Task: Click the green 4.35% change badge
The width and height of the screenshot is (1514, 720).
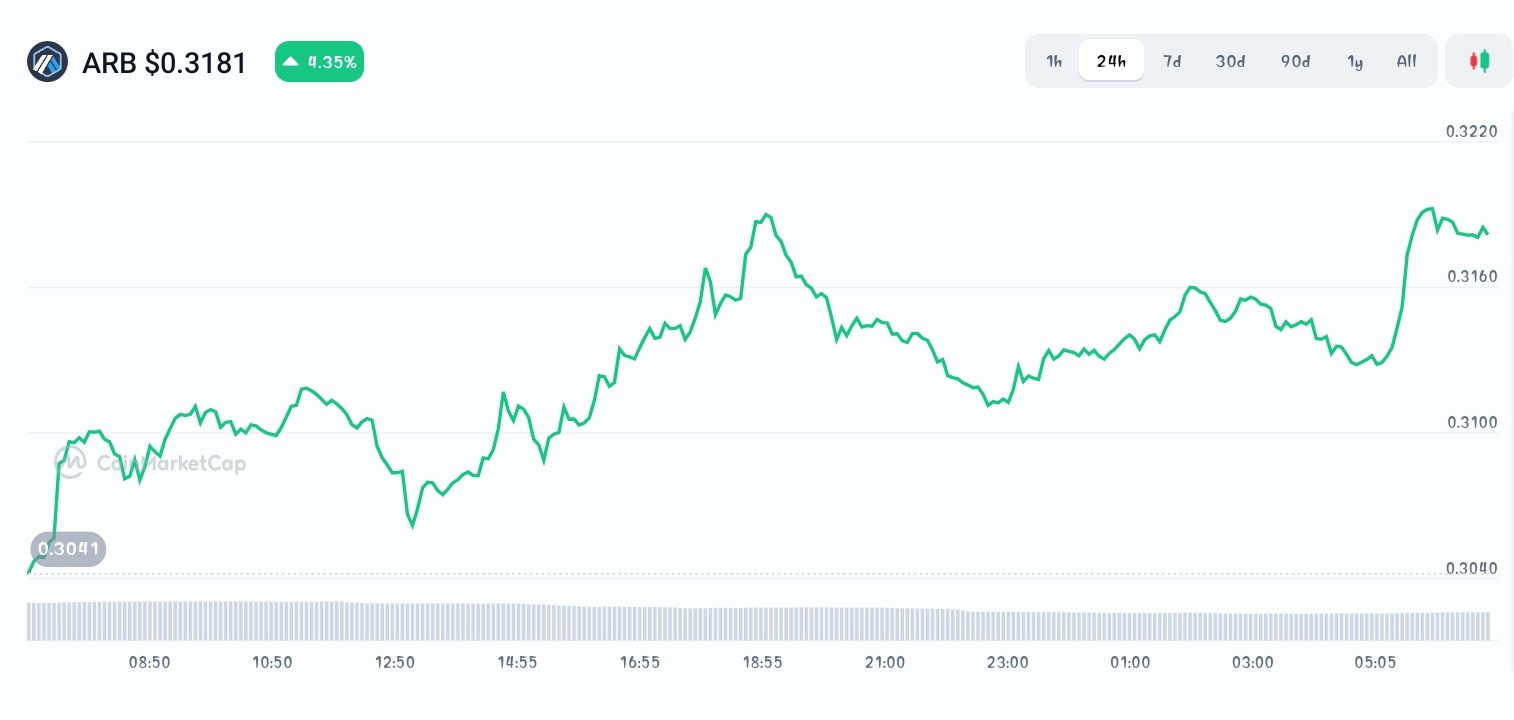Action: pyautogui.click(x=319, y=62)
